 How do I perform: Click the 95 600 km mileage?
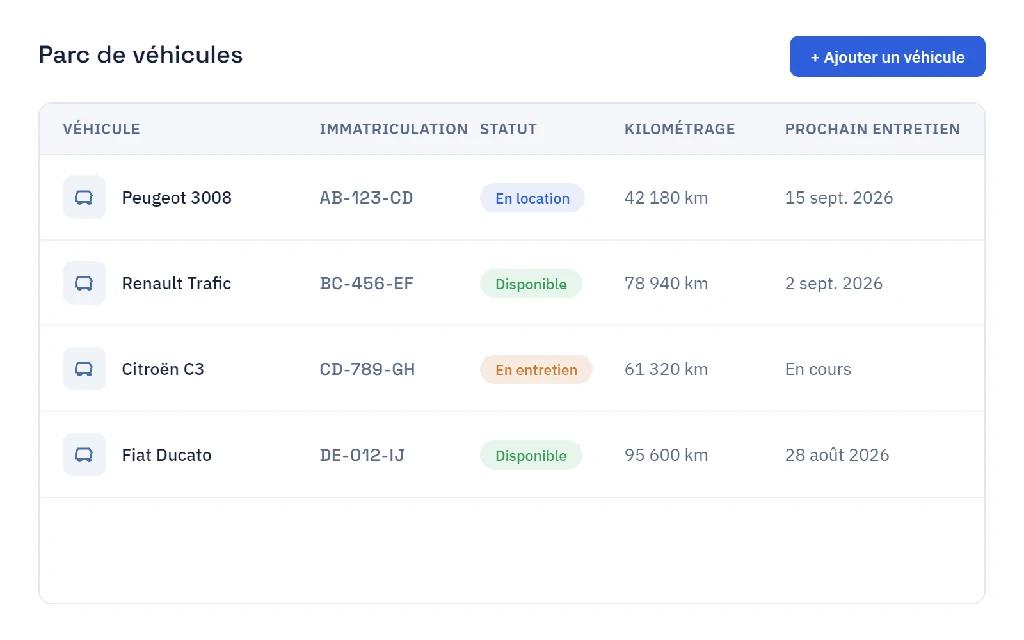(666, 455)
